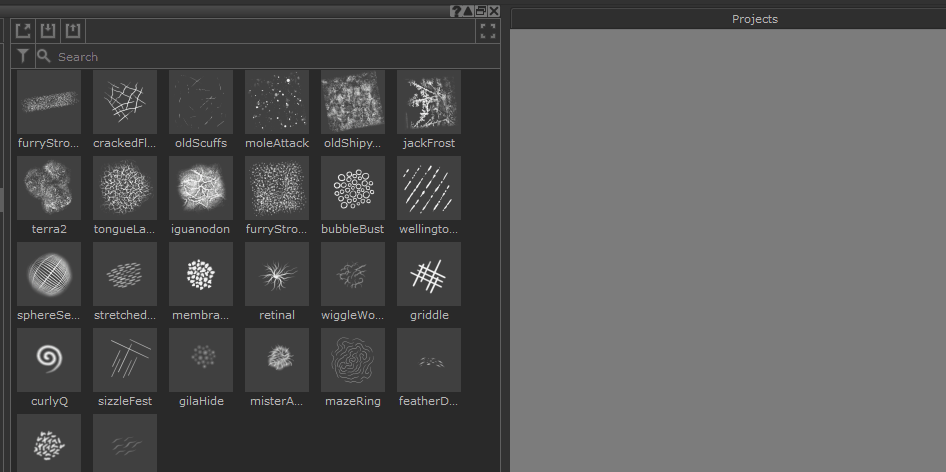Pick the iguanodon brush

coord(201,187)
